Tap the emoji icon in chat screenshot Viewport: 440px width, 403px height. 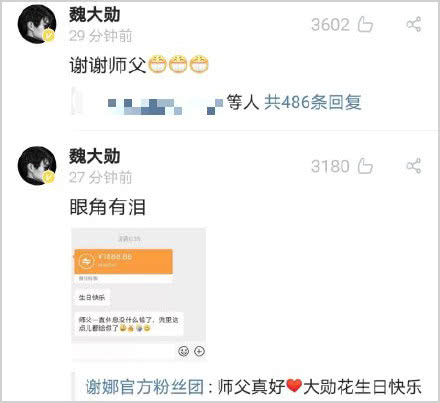point(183,351)
